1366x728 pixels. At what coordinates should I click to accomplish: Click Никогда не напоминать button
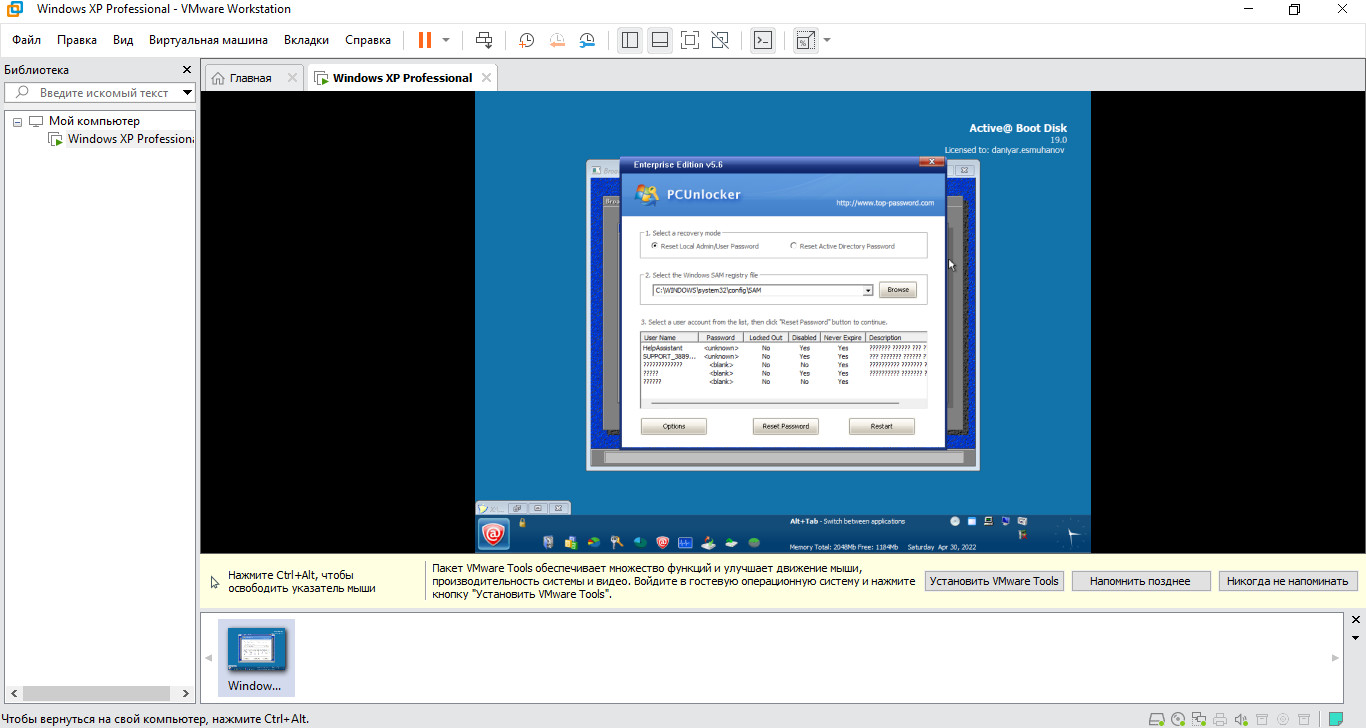(x=1288, y=581)
